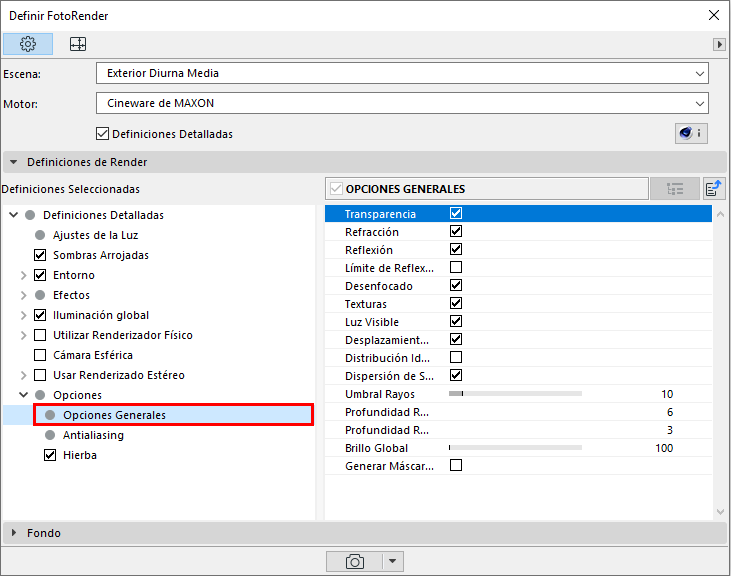The image size is (731, 576).
Task: Click the Cinema 4D info icon button
Action: 691,134
